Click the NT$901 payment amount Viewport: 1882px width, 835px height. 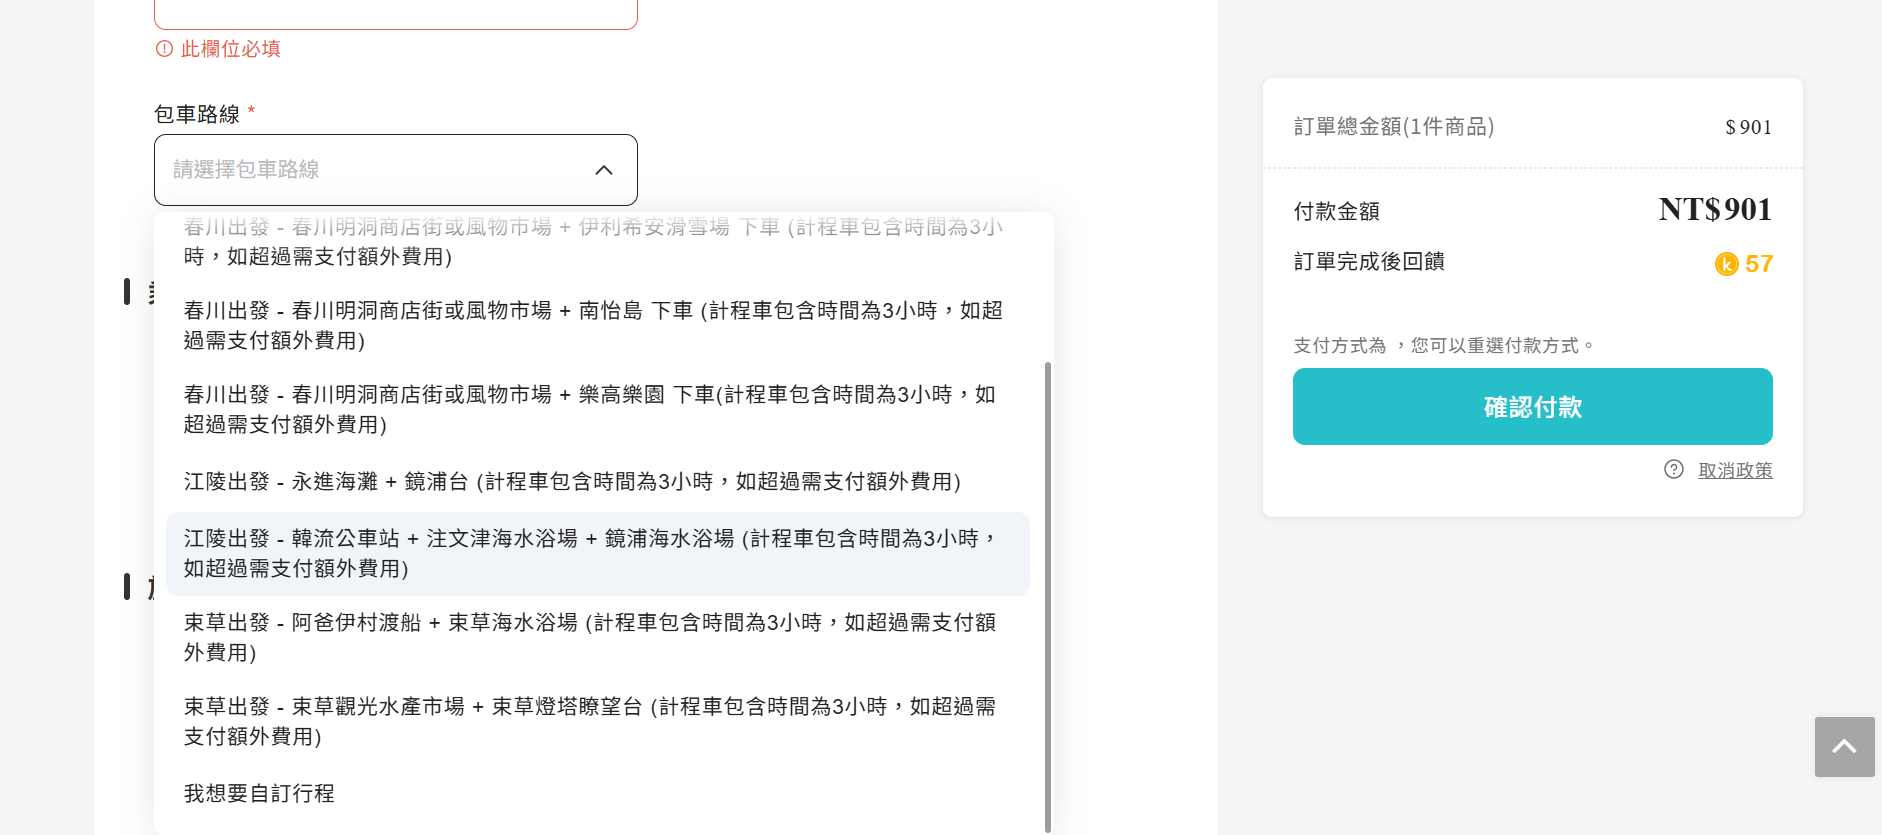[x=1714, y=209]
